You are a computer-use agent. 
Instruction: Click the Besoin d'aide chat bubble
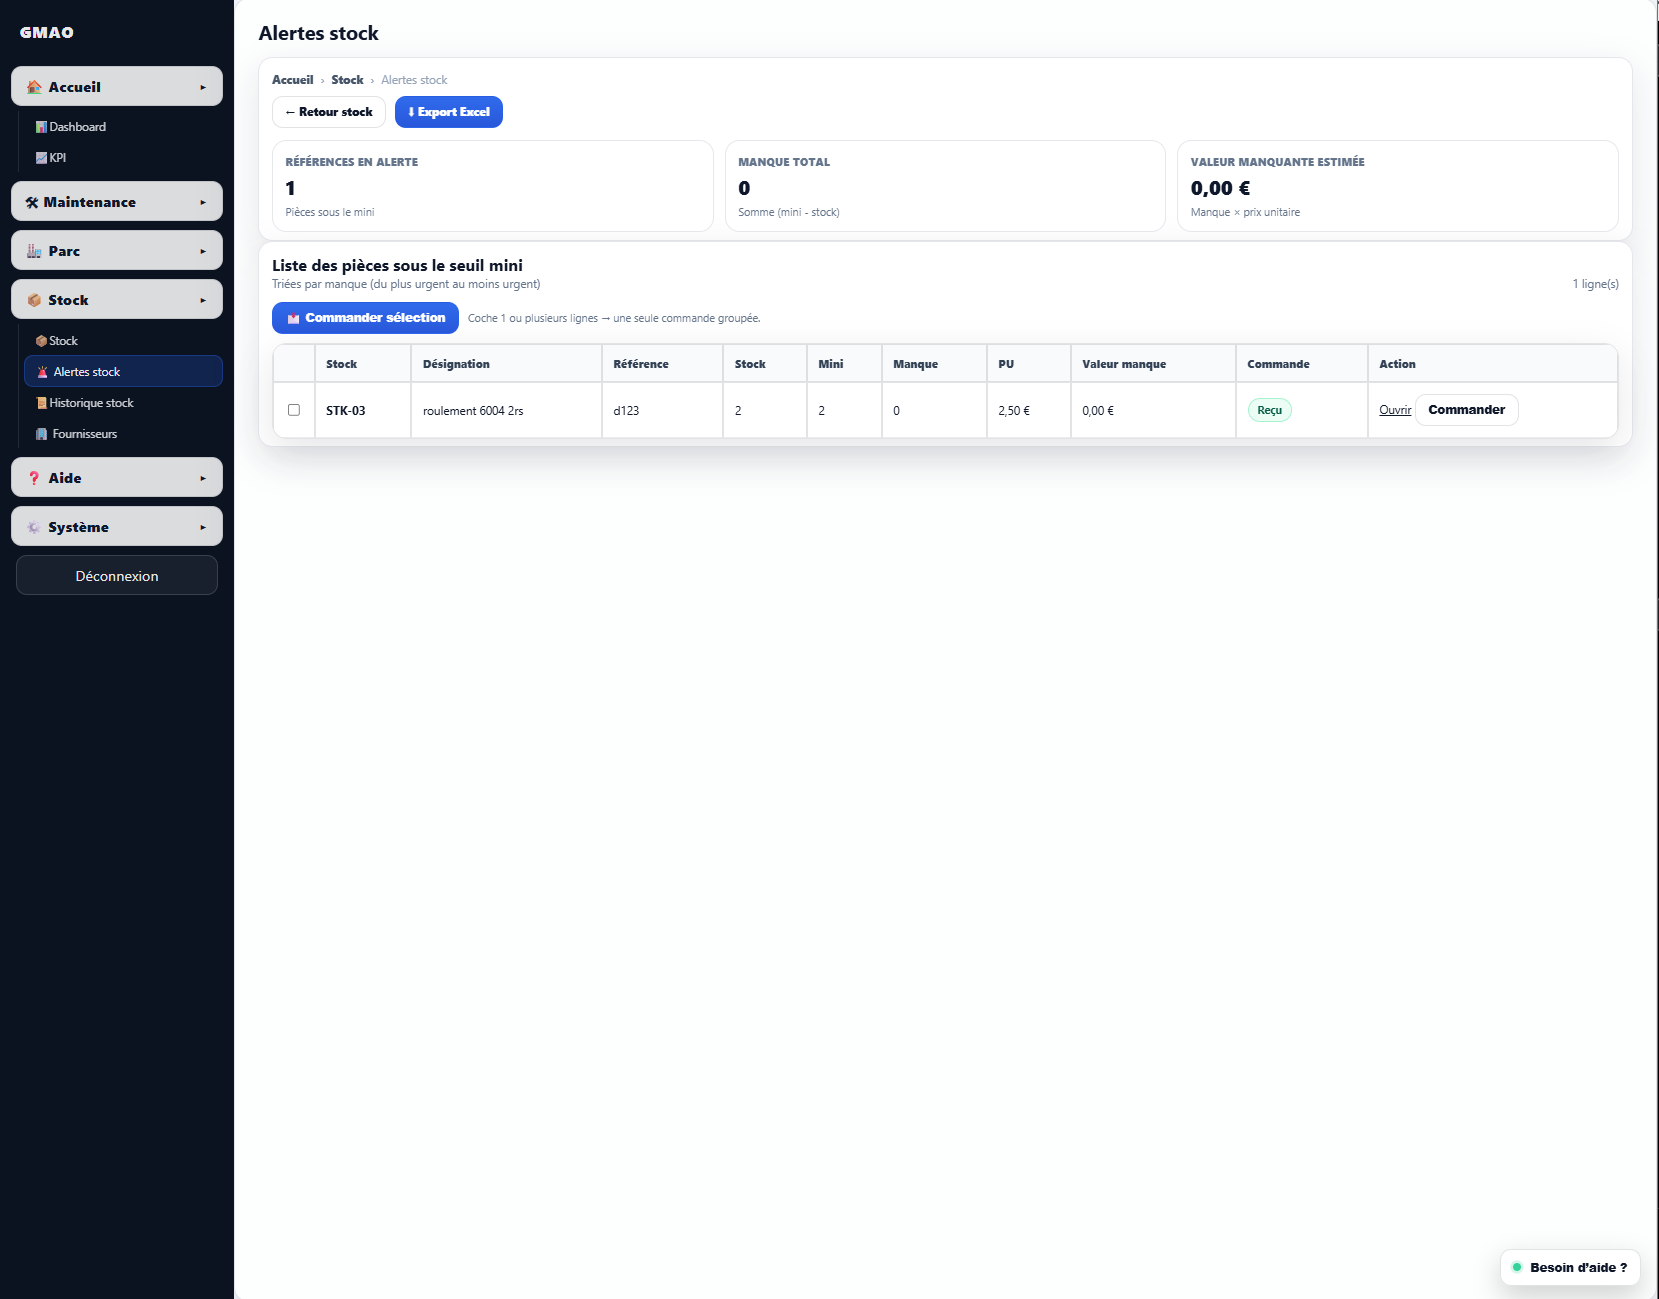coord(1570,1267)
